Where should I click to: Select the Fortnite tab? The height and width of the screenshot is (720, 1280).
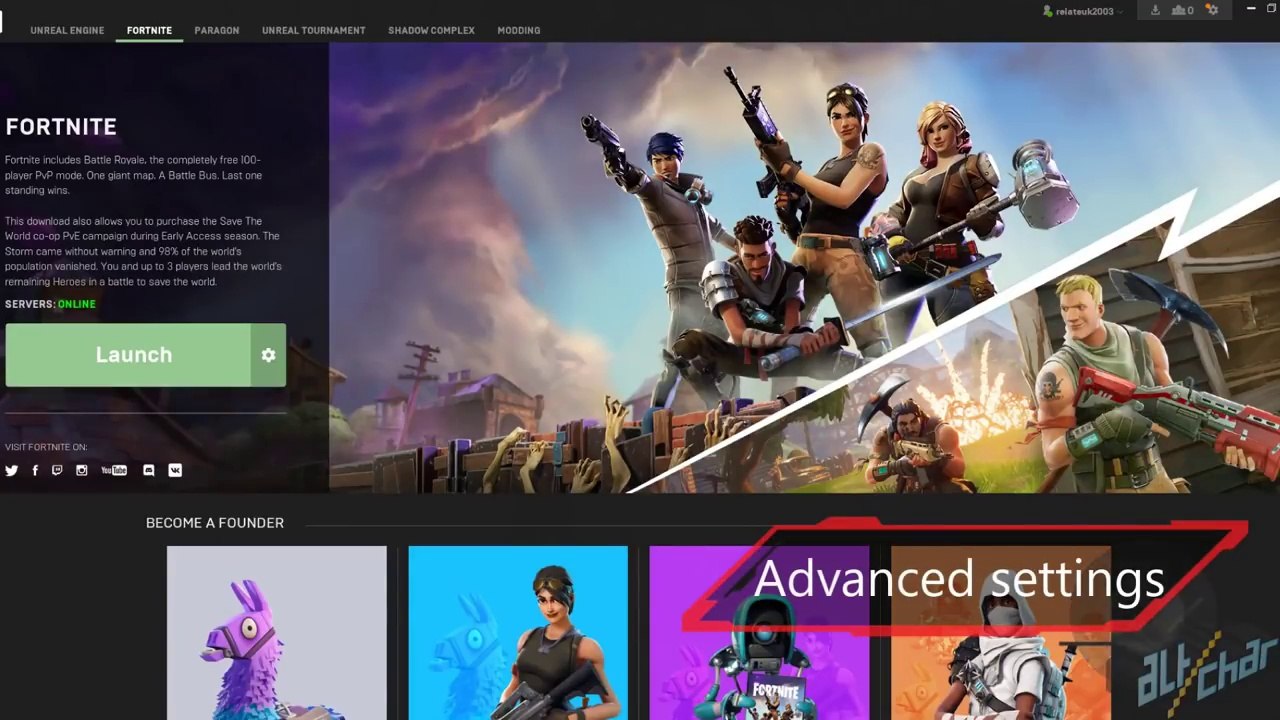pos(149,30)
